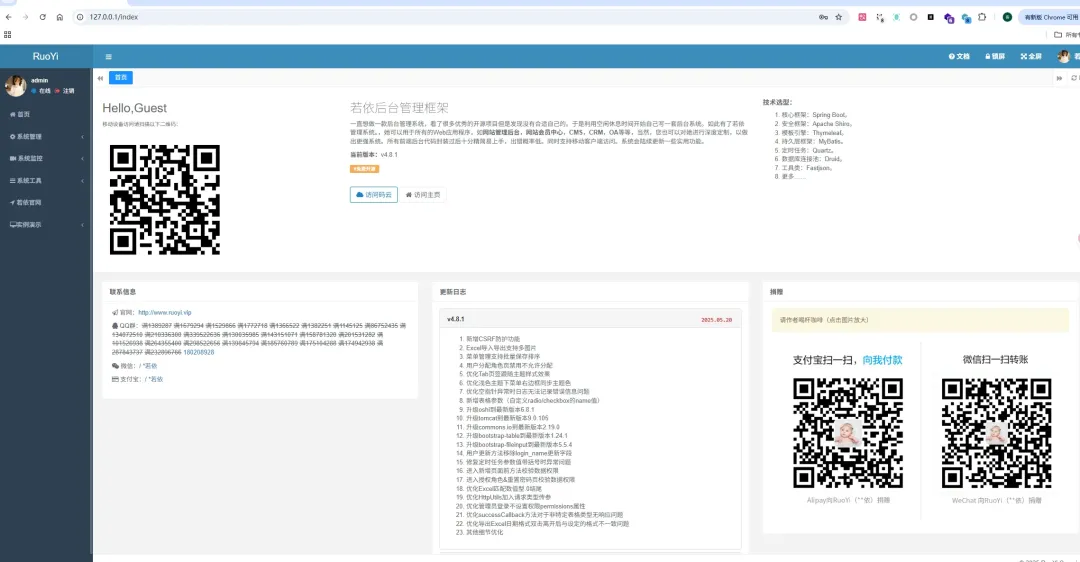
Task: Click the tab scroll-left double arrow
Action: point(101,78)
